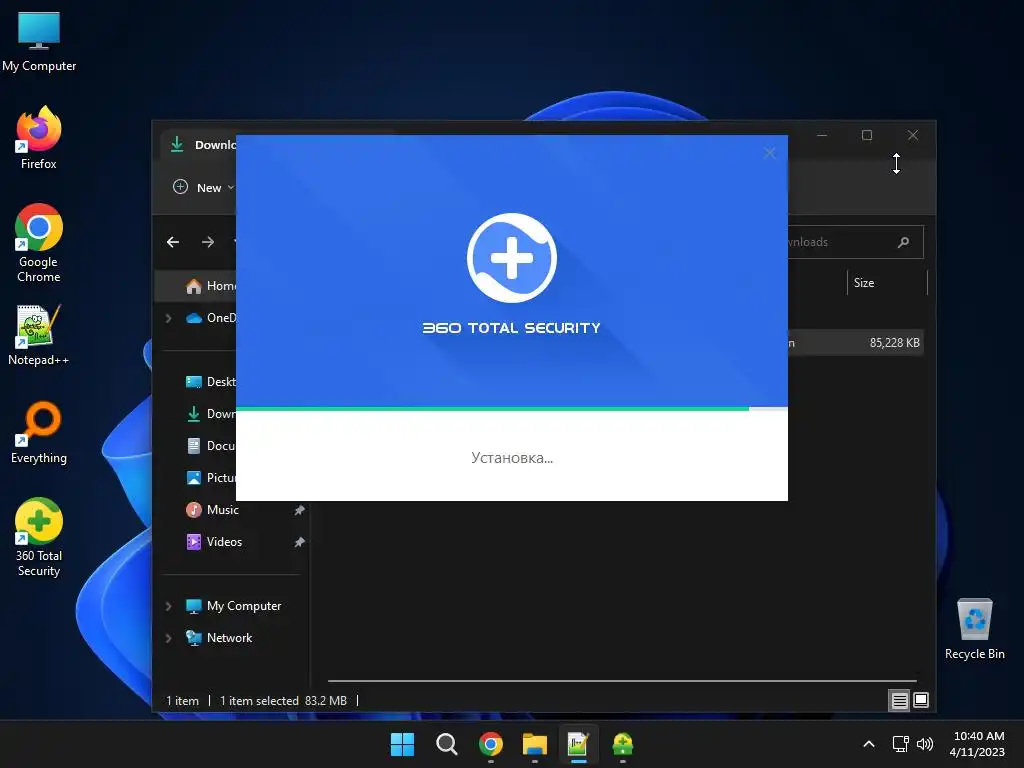Open Chrome from the taskbar
The image size is (1024, 768).
pos(491,744)
